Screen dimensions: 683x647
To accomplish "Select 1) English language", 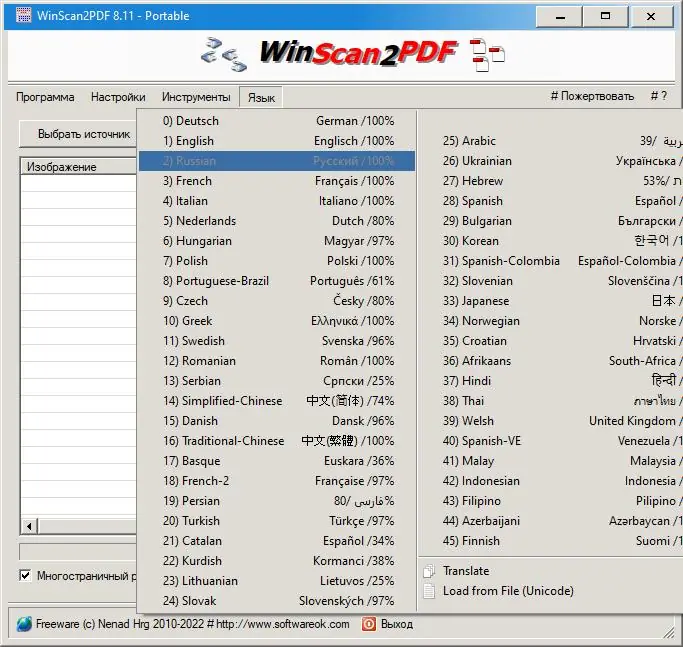I will [277, 141].
